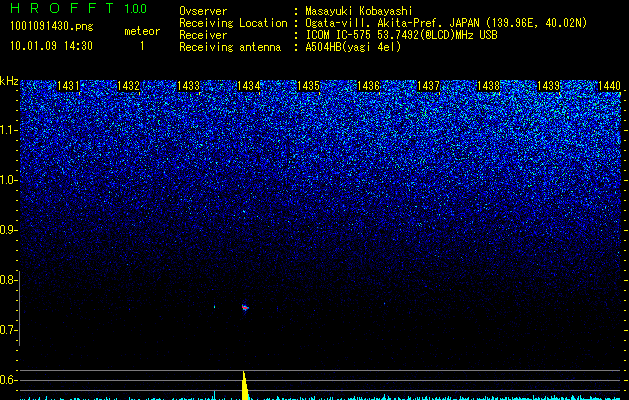
Task: Click the small cyan spike in signal graph
Action: 215,395
